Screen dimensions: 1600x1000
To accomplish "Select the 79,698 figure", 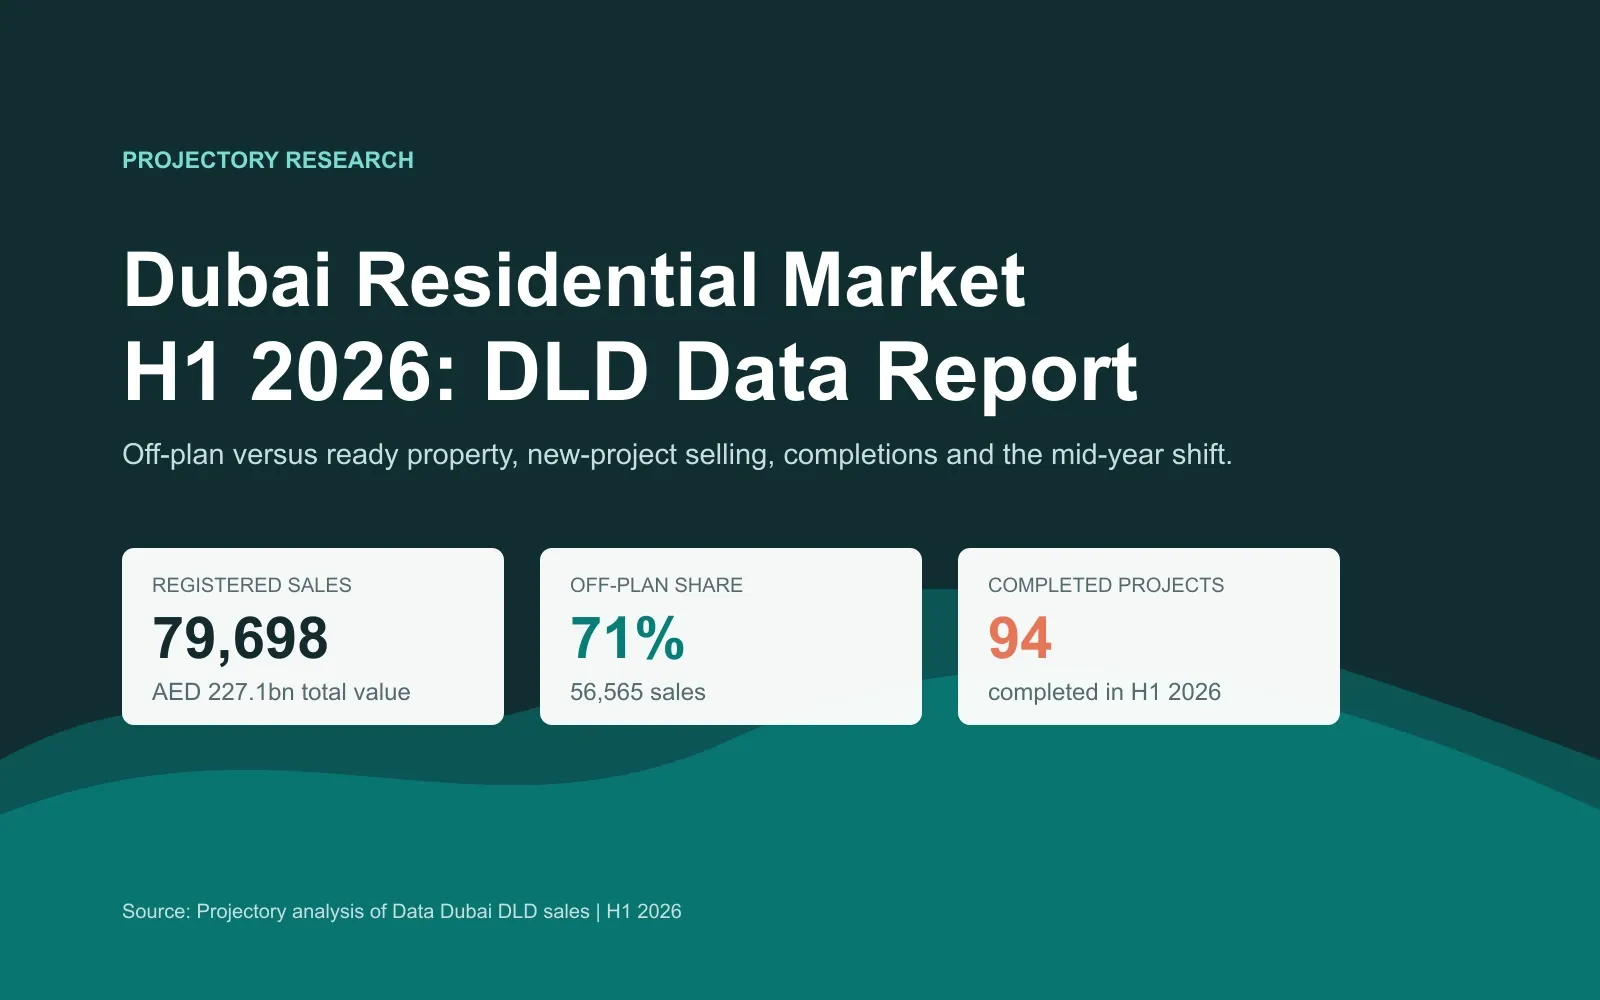I will pyautogui.click(x=240, y=638).
